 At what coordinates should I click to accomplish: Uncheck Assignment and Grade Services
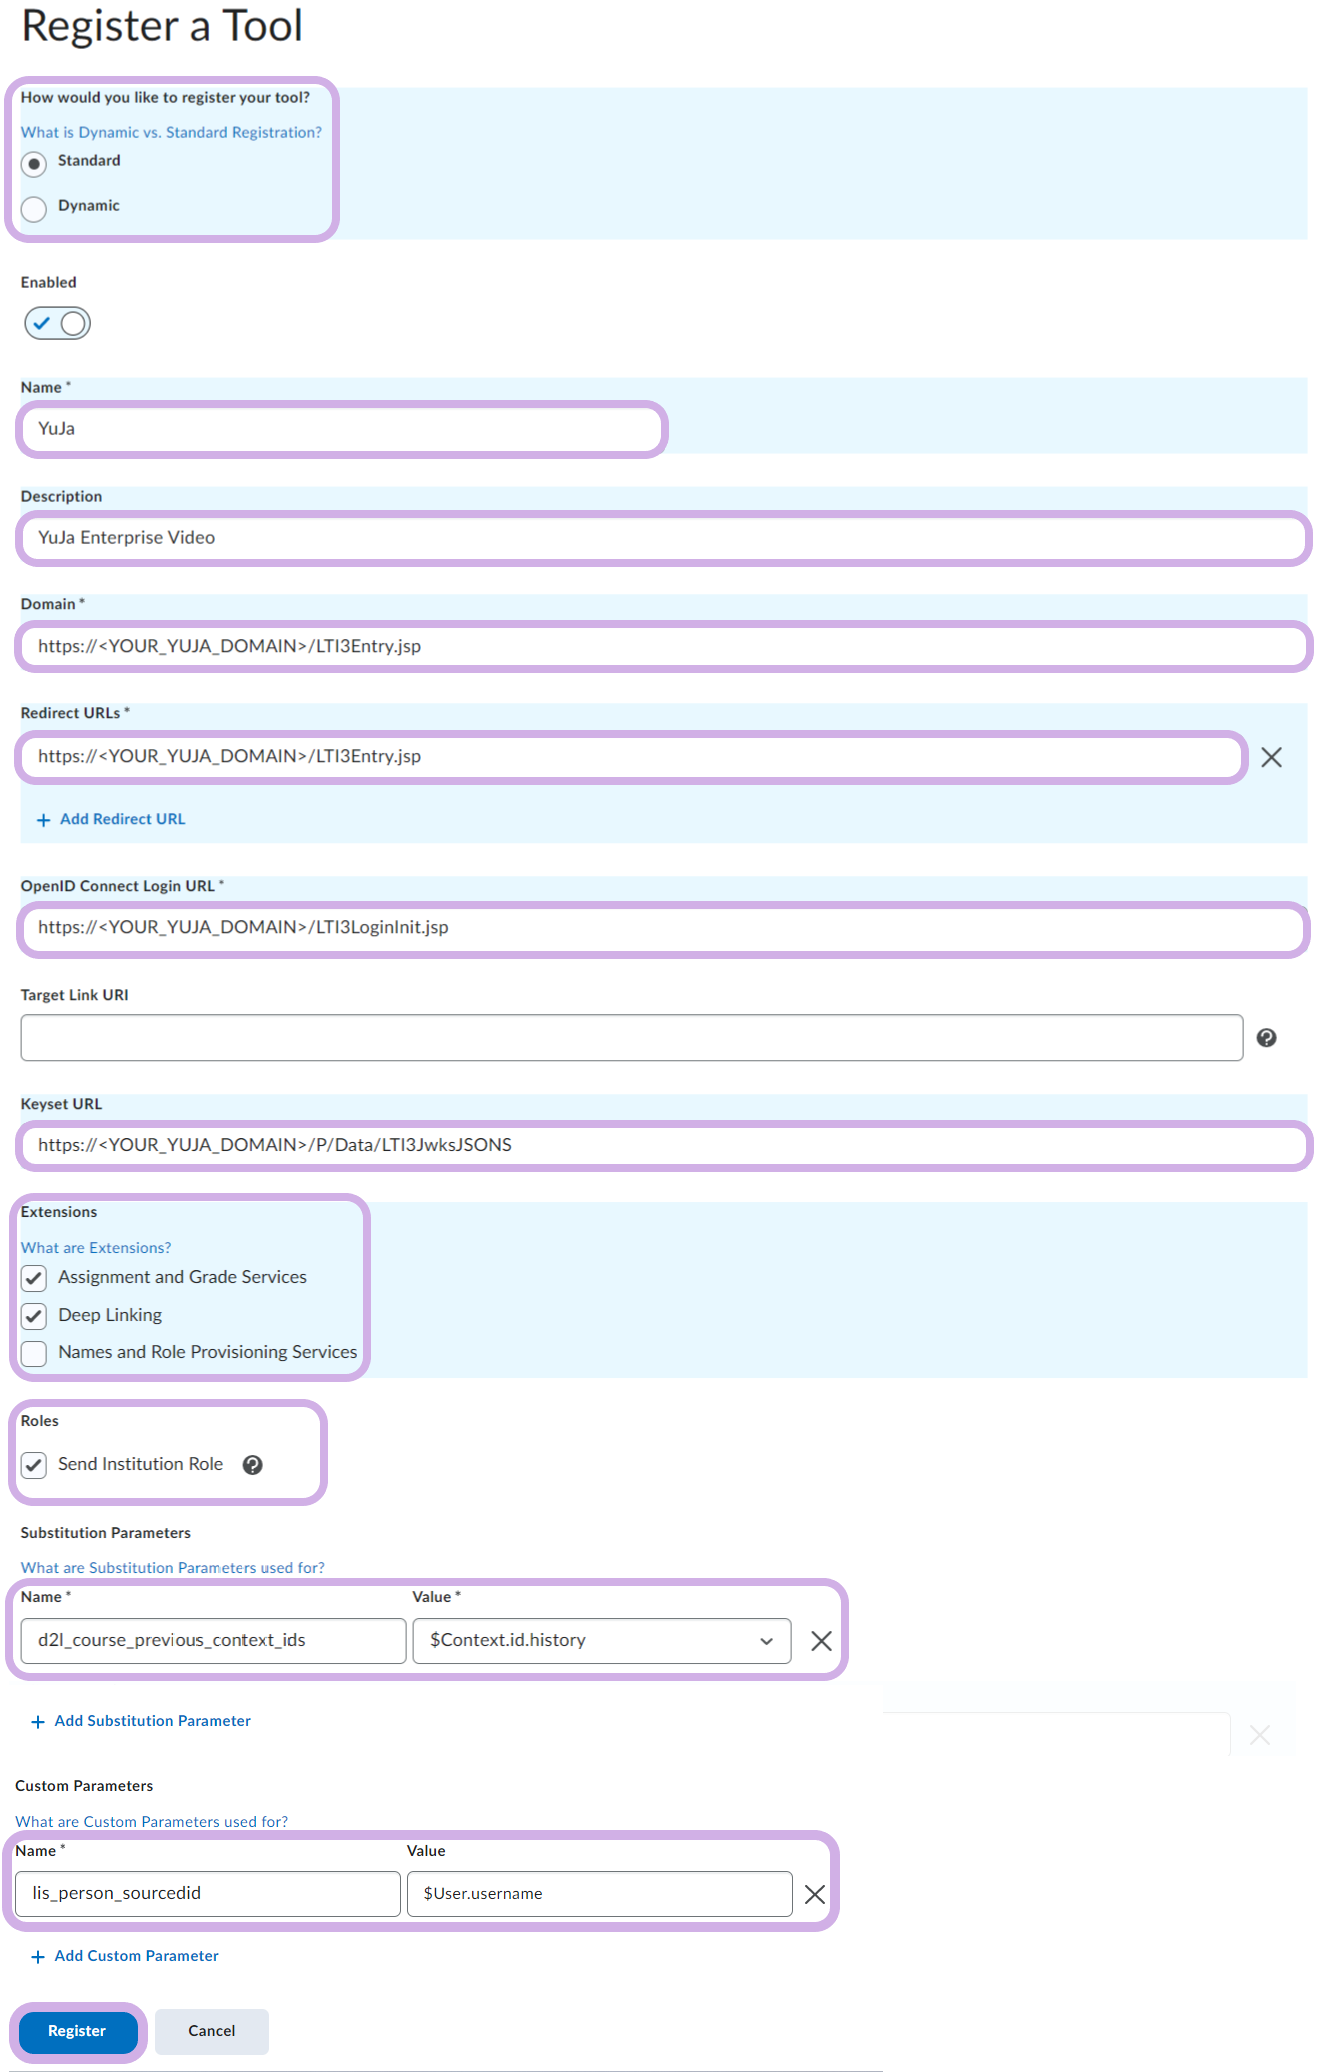point(34,1278)
